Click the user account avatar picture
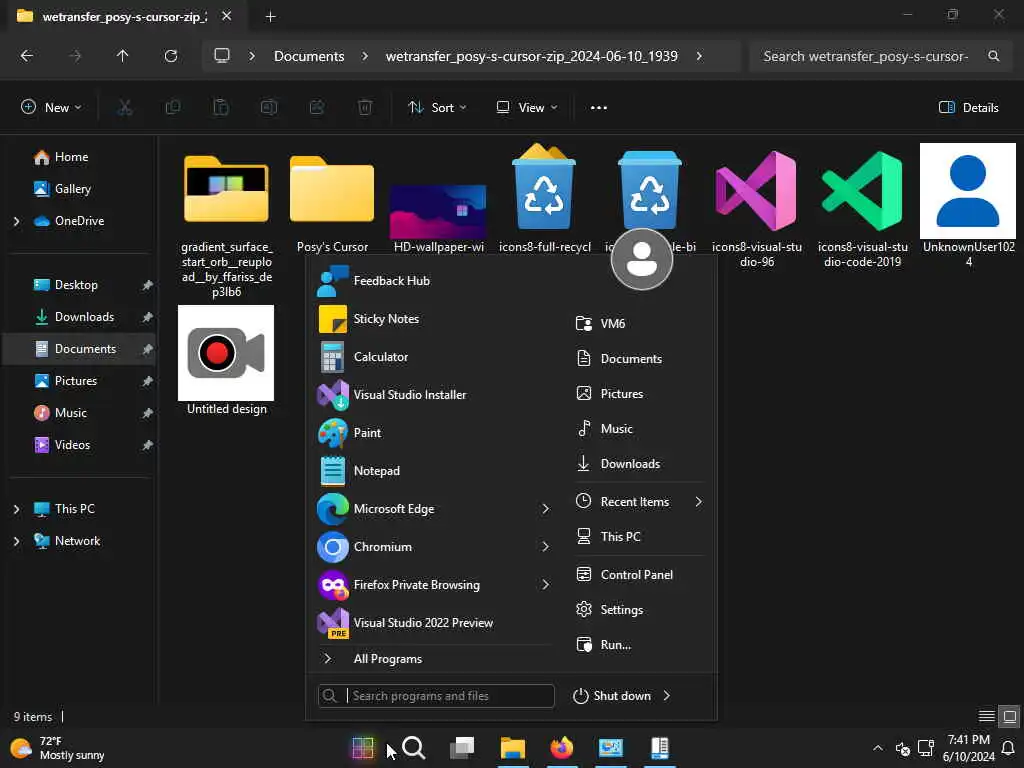1024x768 pixels. point(641,259)
